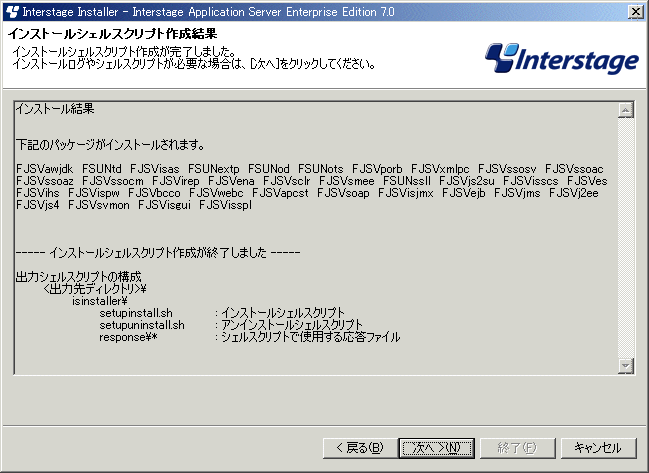Click the package name FJSVawjdk
The image size is (649, 473).
(45, 169)
